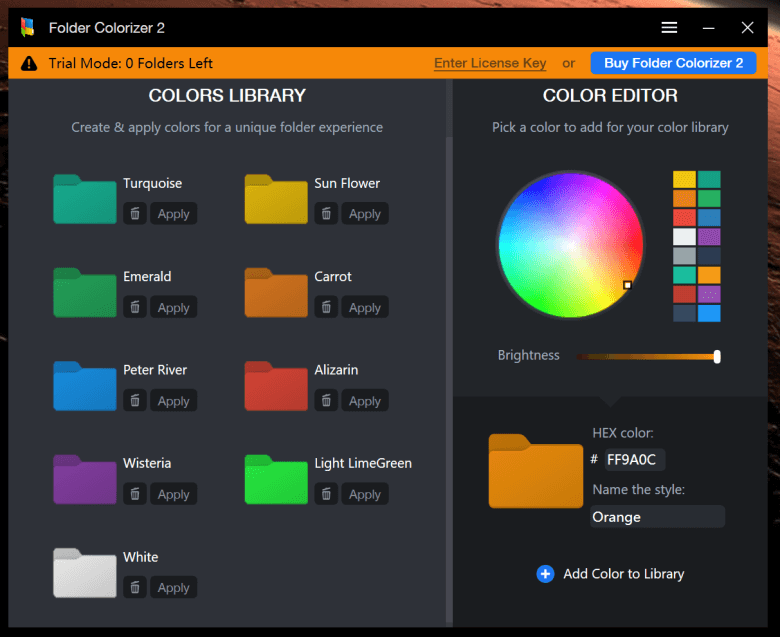Pick the white swatch in palette grid

684,237
